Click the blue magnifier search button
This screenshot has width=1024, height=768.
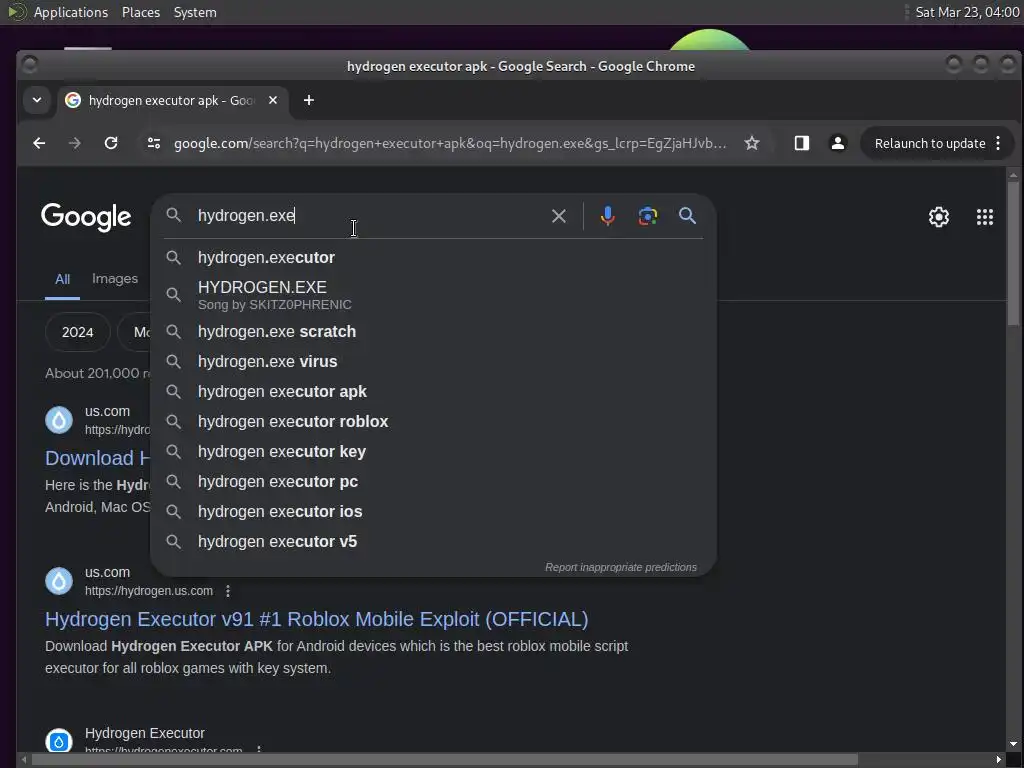[x=687, y=216]
